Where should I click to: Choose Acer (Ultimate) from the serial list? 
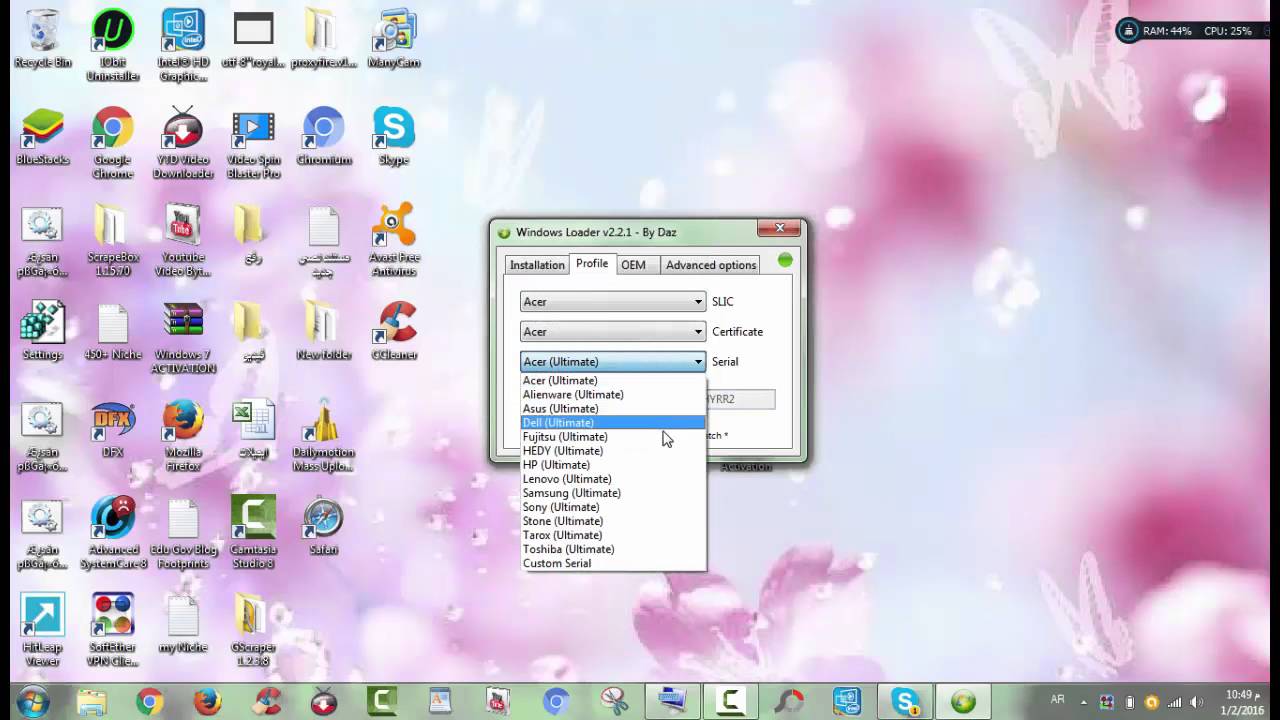(613, 381)
